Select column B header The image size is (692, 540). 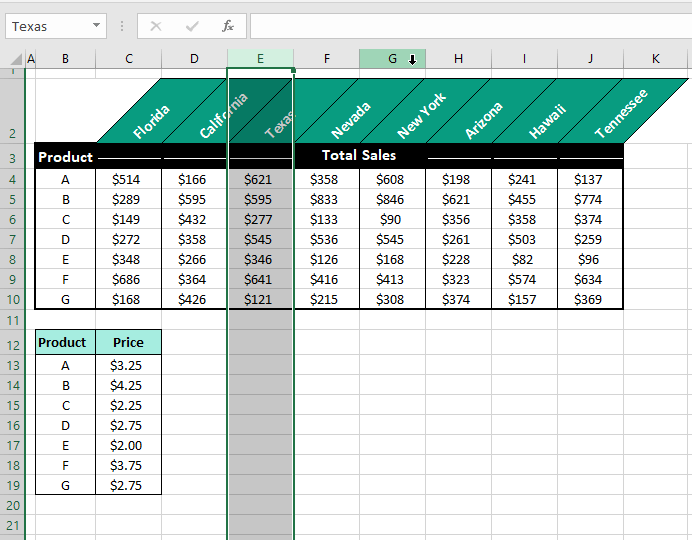click(x=65, y=59)
